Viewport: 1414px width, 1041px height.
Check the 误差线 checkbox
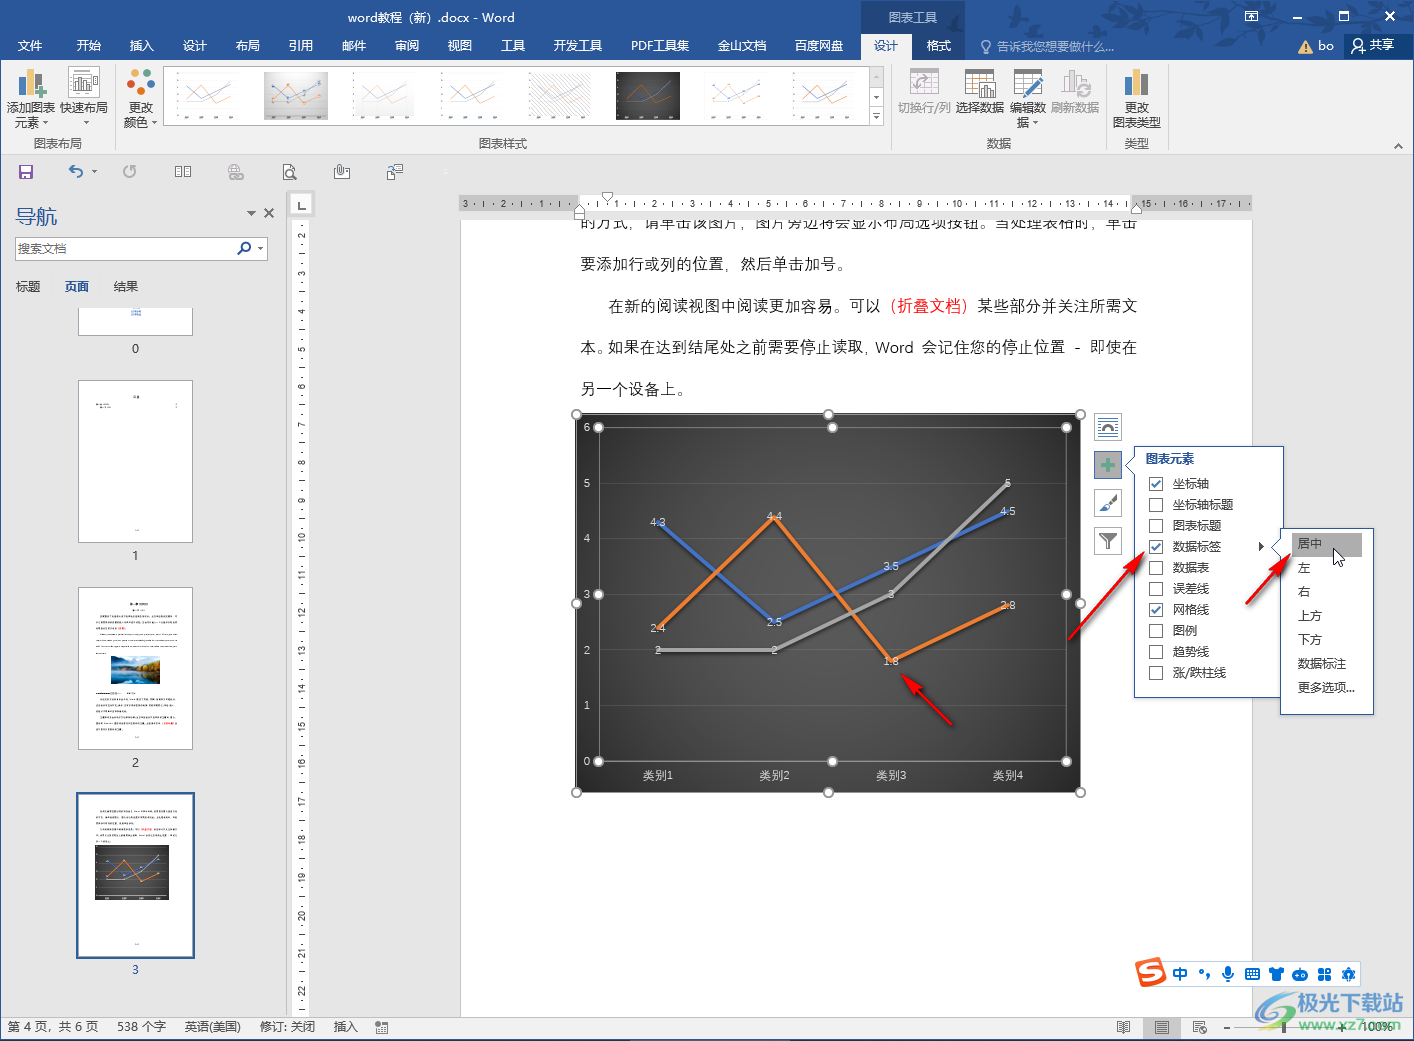click(1156, 589)
